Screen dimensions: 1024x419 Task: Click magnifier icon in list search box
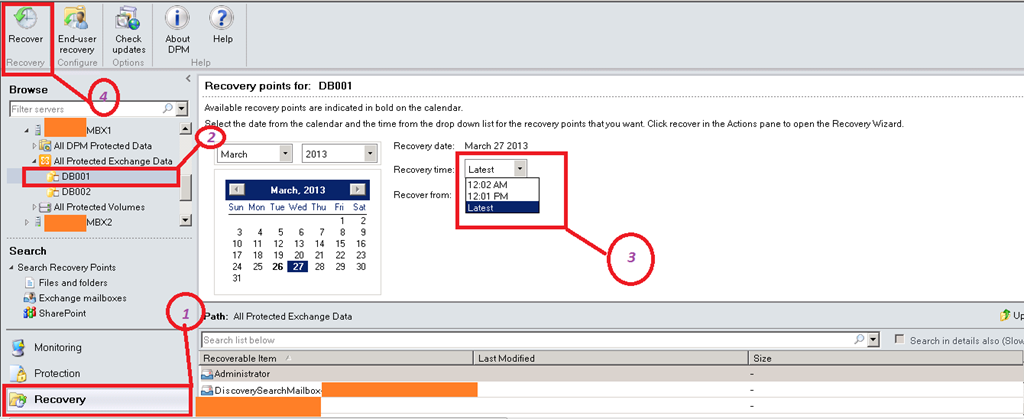(x=861, y=340)
